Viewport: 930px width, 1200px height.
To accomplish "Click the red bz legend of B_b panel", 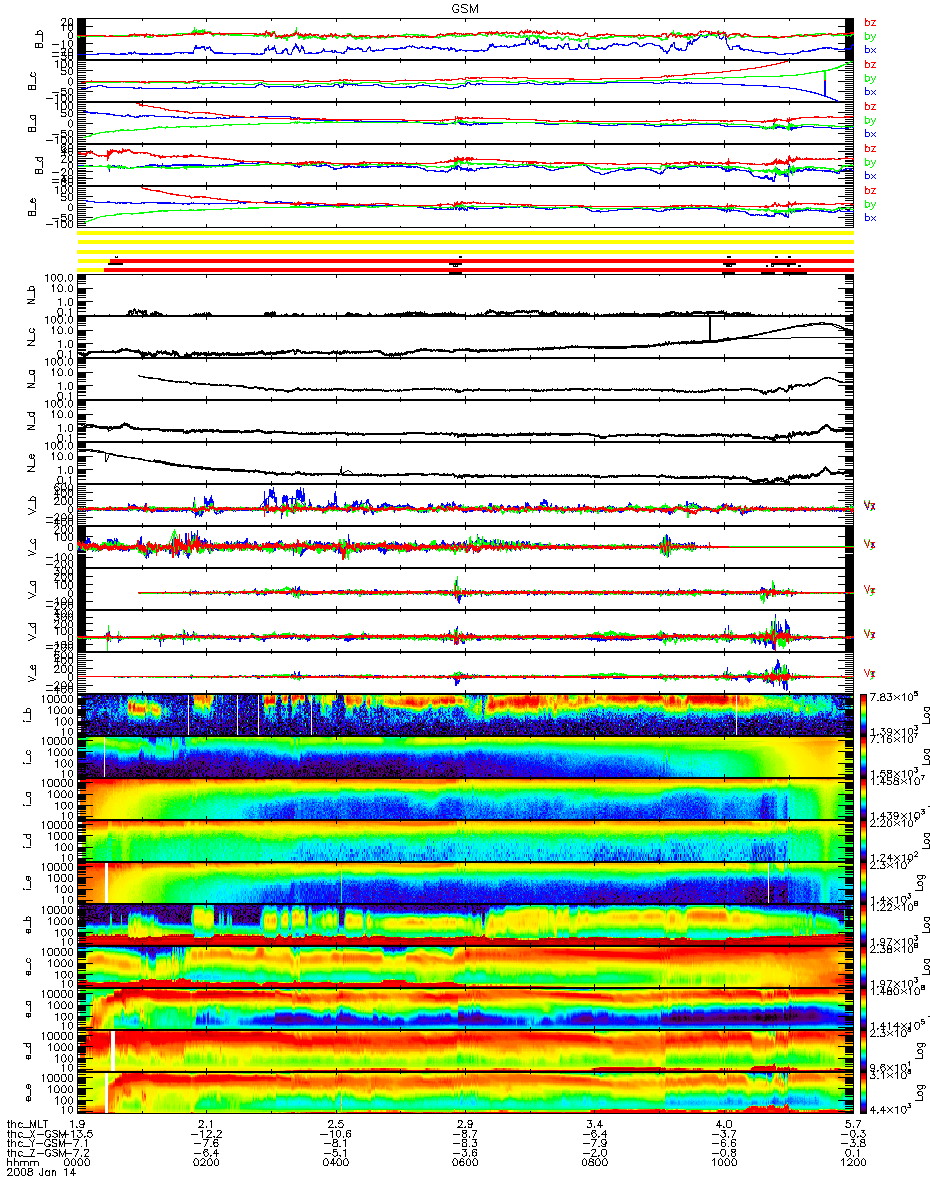I will 869,23.
